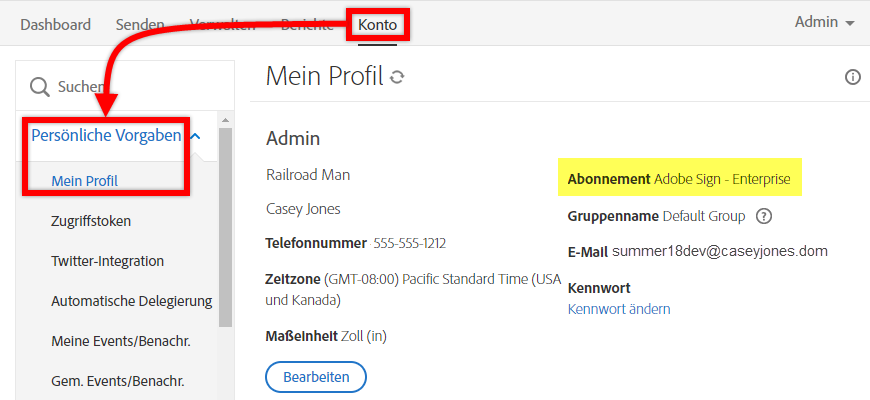The image size is (870, 400).
Task: Go to the Senden tab
Action: pyautogui.click(x=140, y=24)
